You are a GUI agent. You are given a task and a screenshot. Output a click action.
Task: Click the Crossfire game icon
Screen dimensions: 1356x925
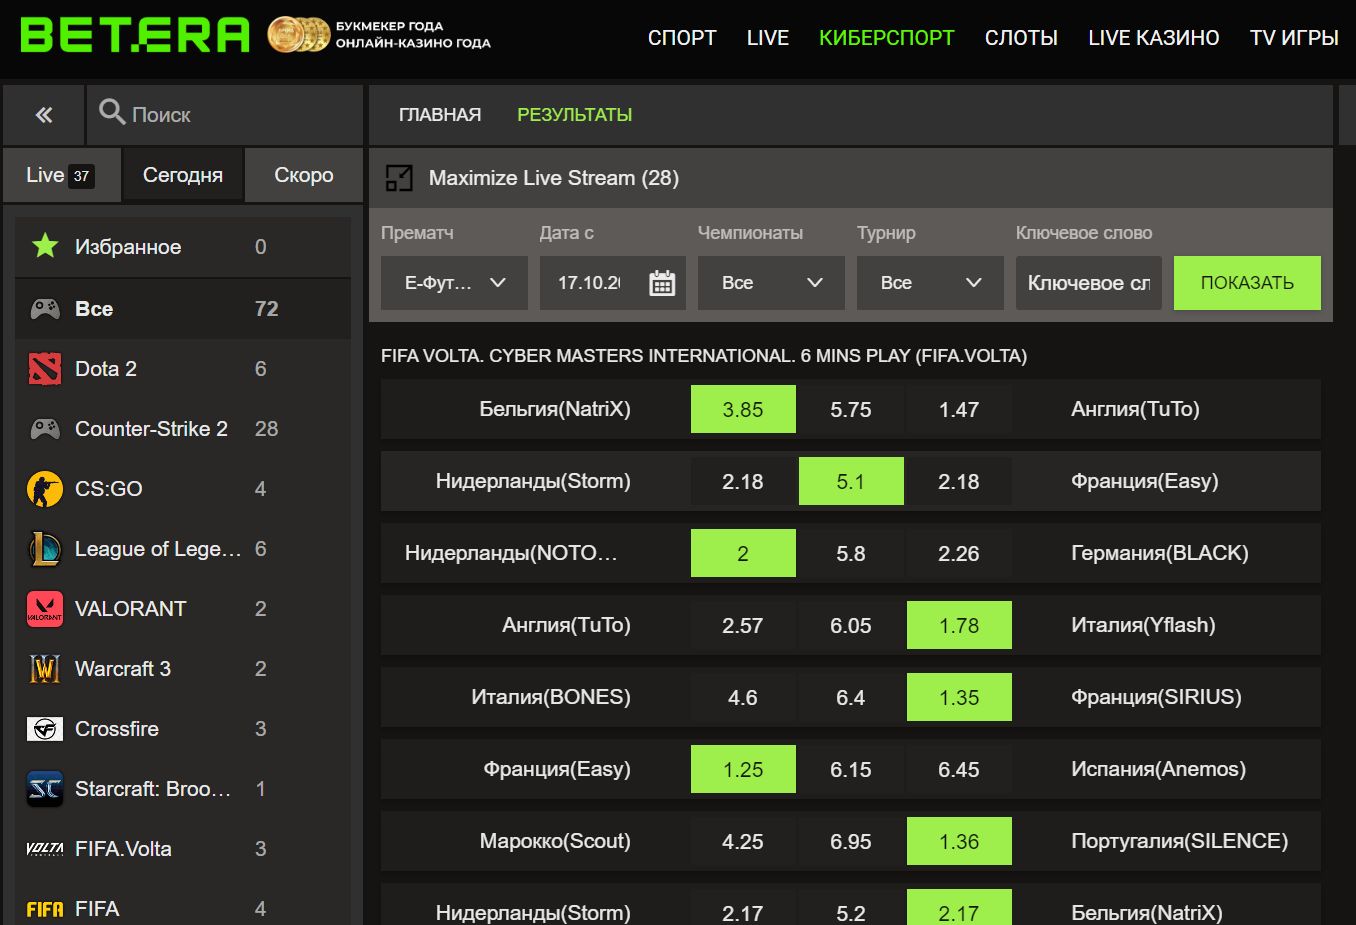pyautogui.click(x=45, y=729)
